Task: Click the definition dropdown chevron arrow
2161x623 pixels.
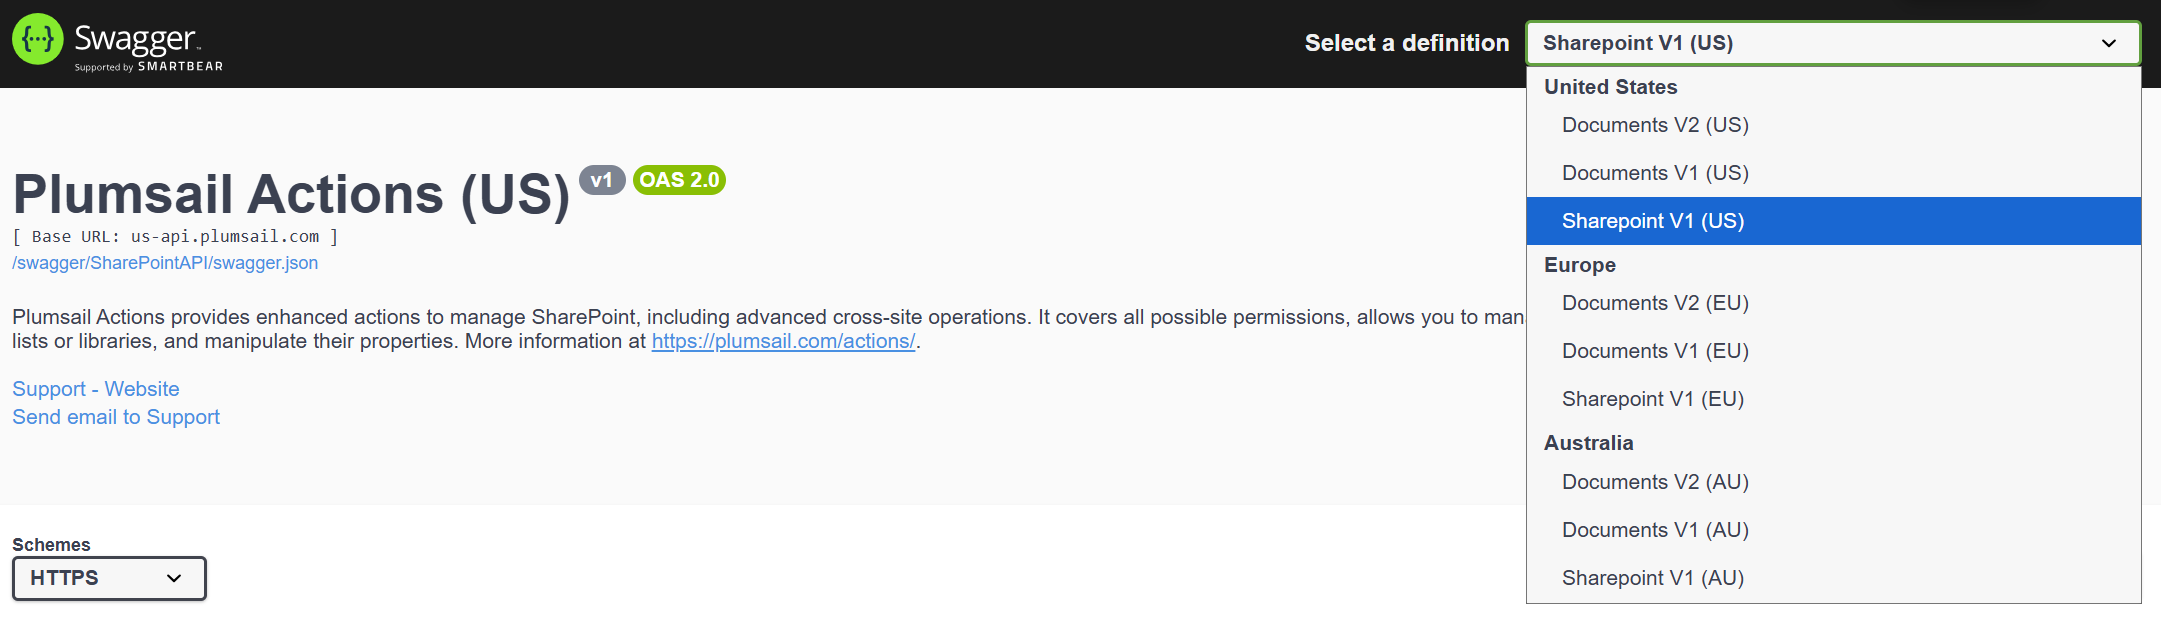Action: pos(2108,44)
